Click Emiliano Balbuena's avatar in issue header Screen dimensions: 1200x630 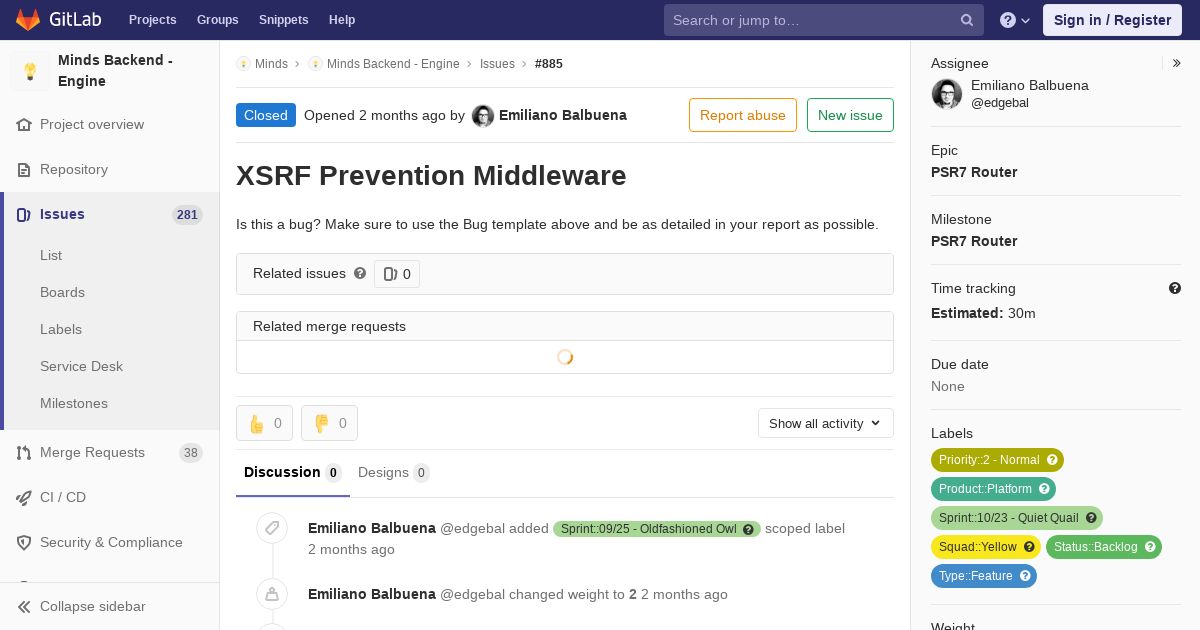483,116
